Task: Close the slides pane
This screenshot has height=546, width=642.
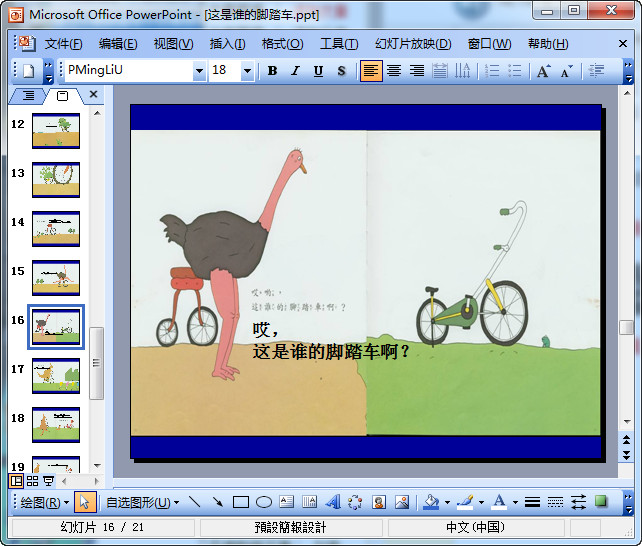Action: pyautogui.click(x=93, y=95)
